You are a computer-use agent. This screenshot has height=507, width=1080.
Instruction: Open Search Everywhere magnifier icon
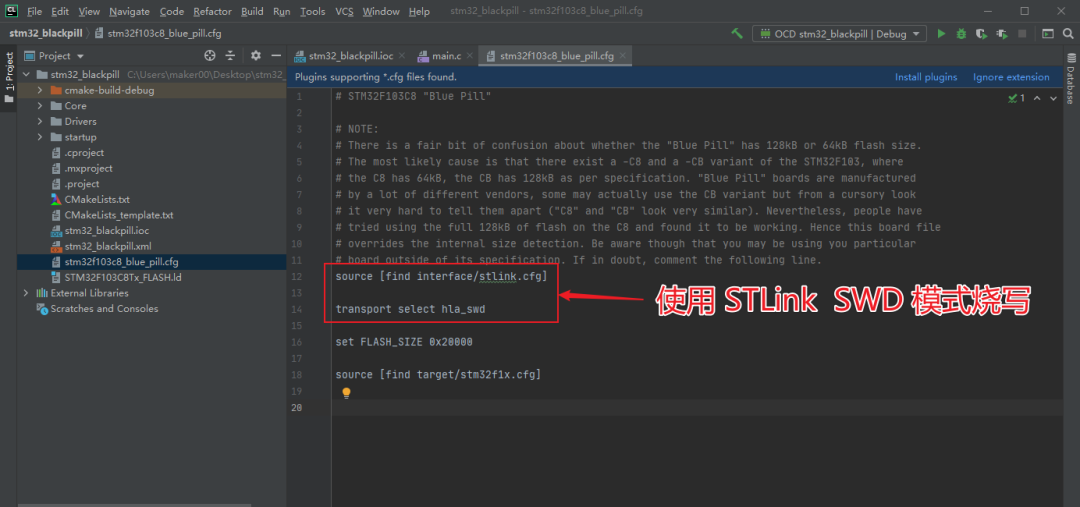point(1067,33)
